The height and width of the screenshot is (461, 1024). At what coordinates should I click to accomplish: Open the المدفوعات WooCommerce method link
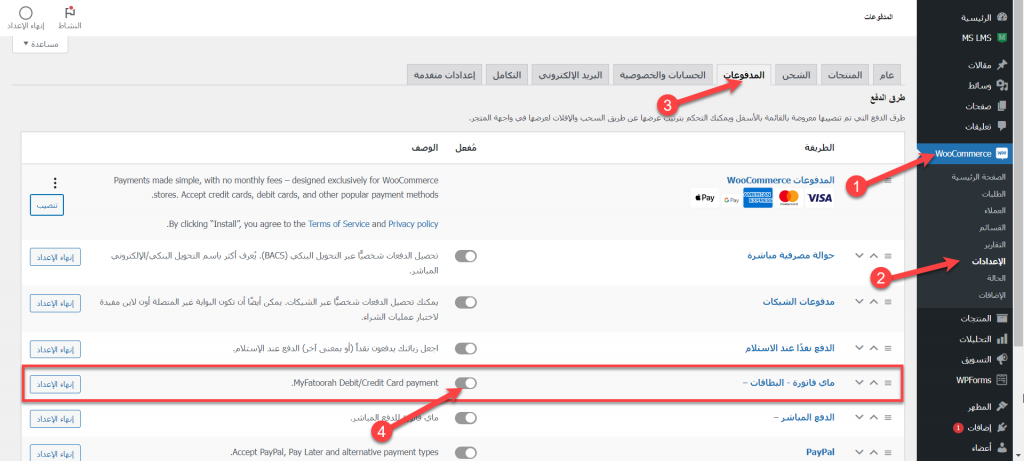pos(780,180)
